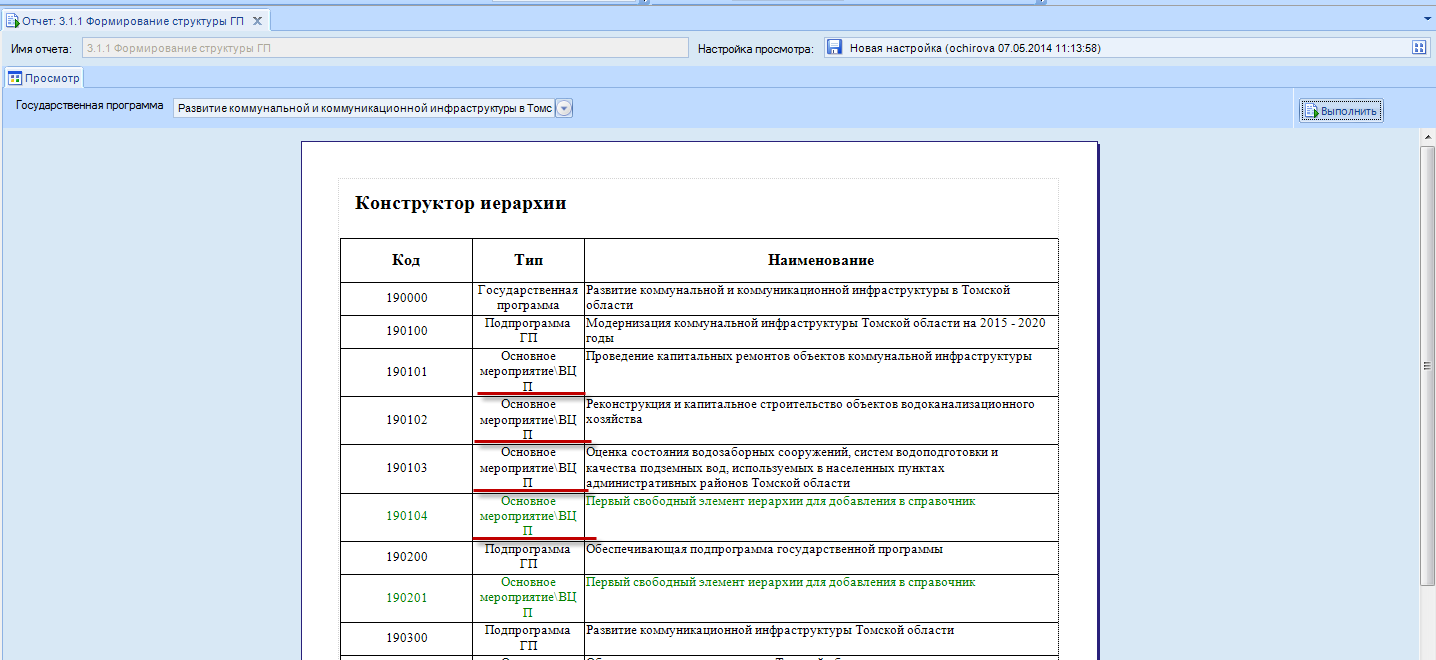Click the vertical scrollbar thumb

[x=1427, y=366]
